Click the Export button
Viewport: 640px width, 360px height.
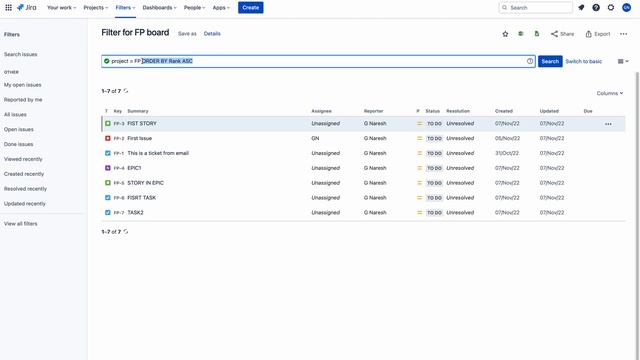tap(598, 34)
